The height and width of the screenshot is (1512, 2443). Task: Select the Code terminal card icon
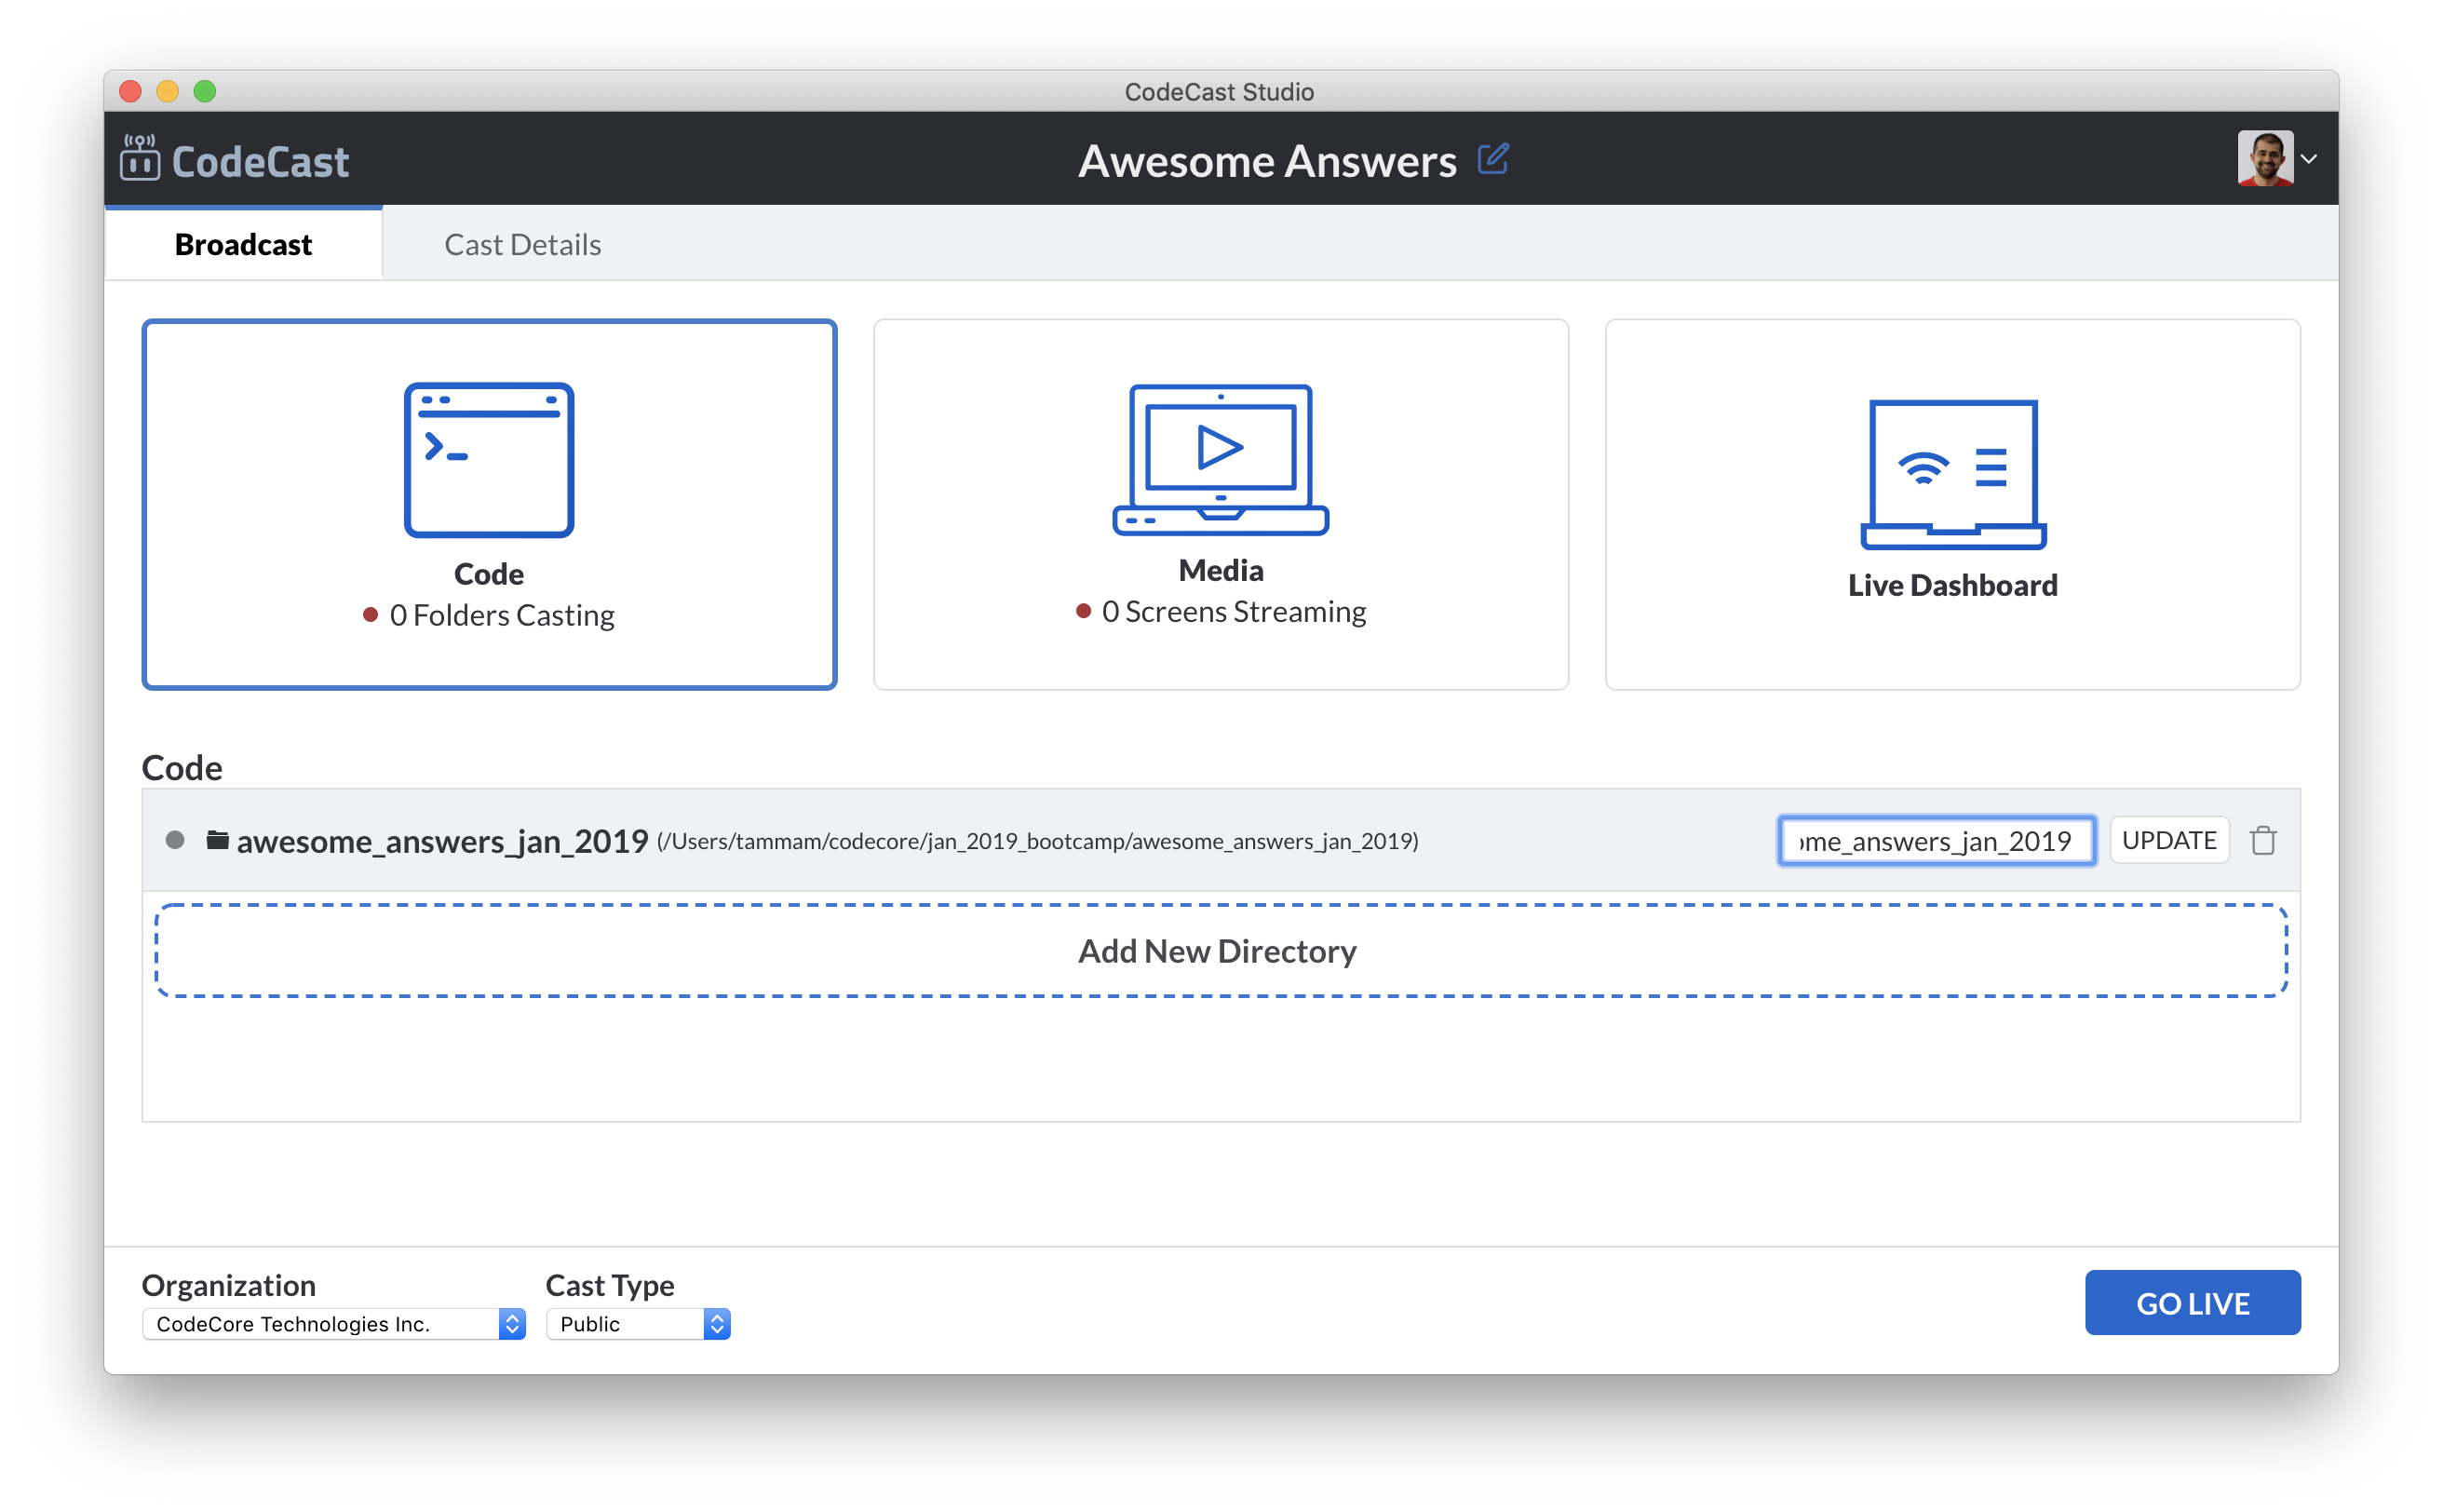489,460
